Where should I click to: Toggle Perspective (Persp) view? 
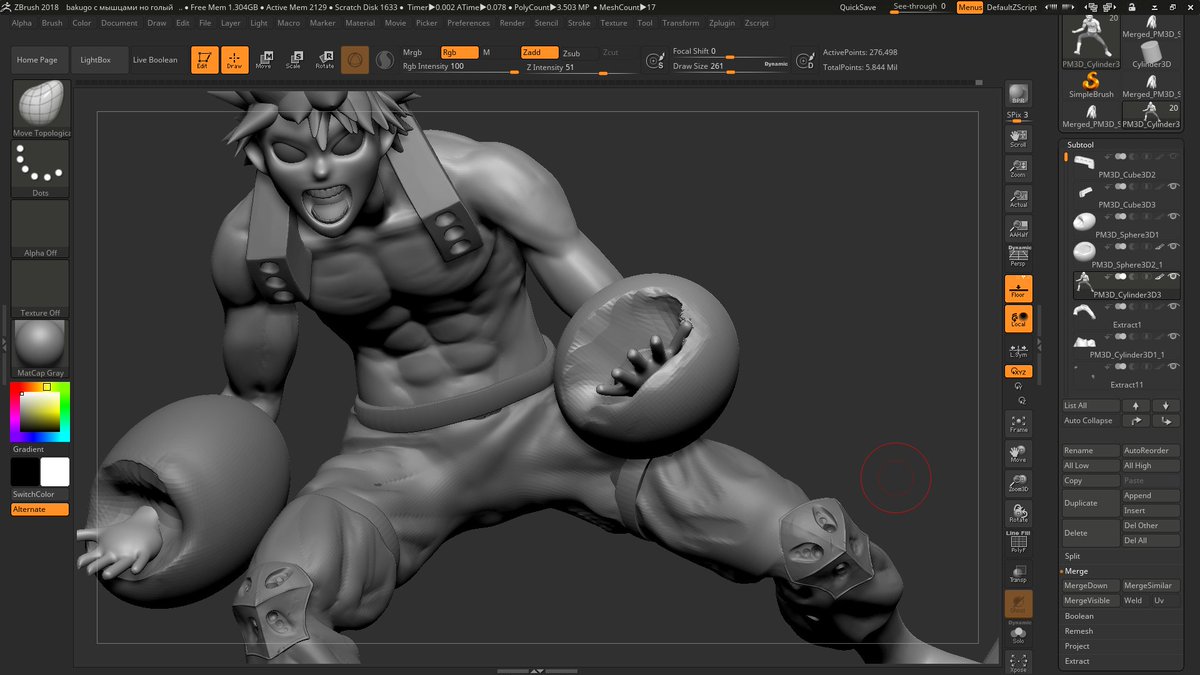click(1018, 257)
